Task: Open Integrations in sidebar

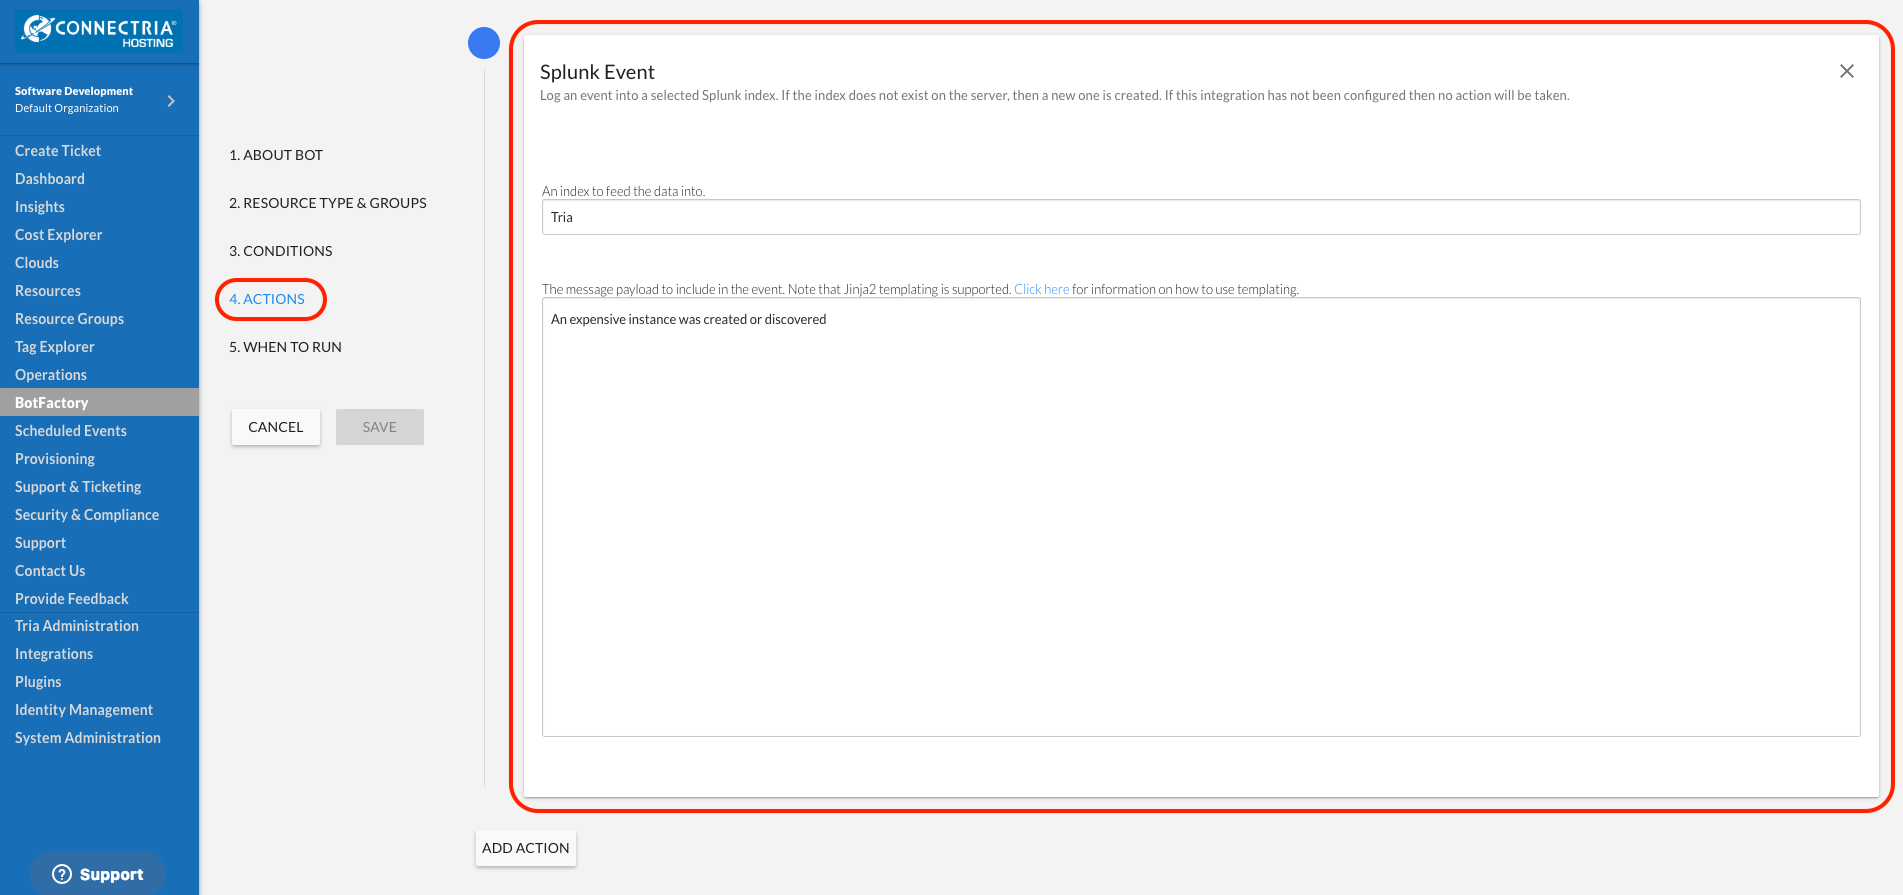Action: (x=54, y=654)
